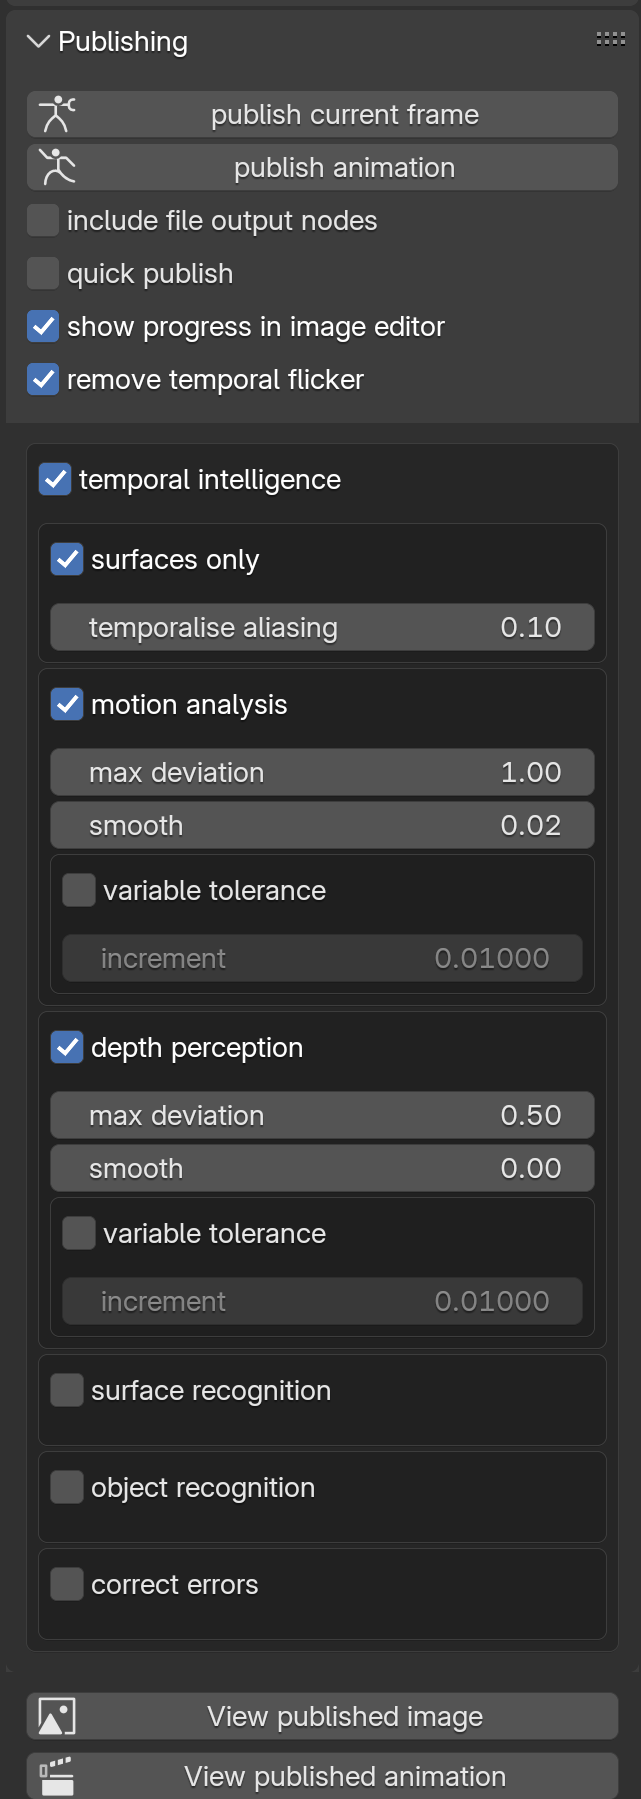
Task: Click the View published image picture icon
Action: pos(57,1716)
